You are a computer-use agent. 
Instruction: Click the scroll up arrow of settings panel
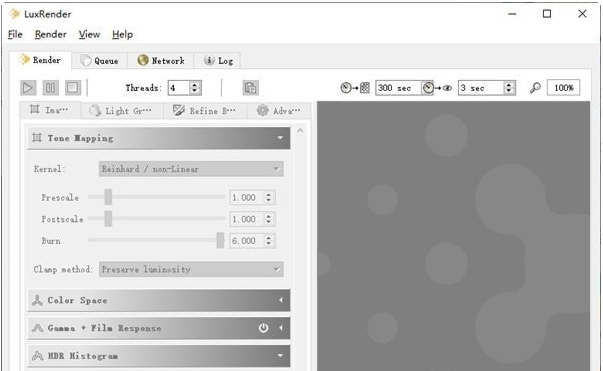pyautogui.click(x=300, y=131)
